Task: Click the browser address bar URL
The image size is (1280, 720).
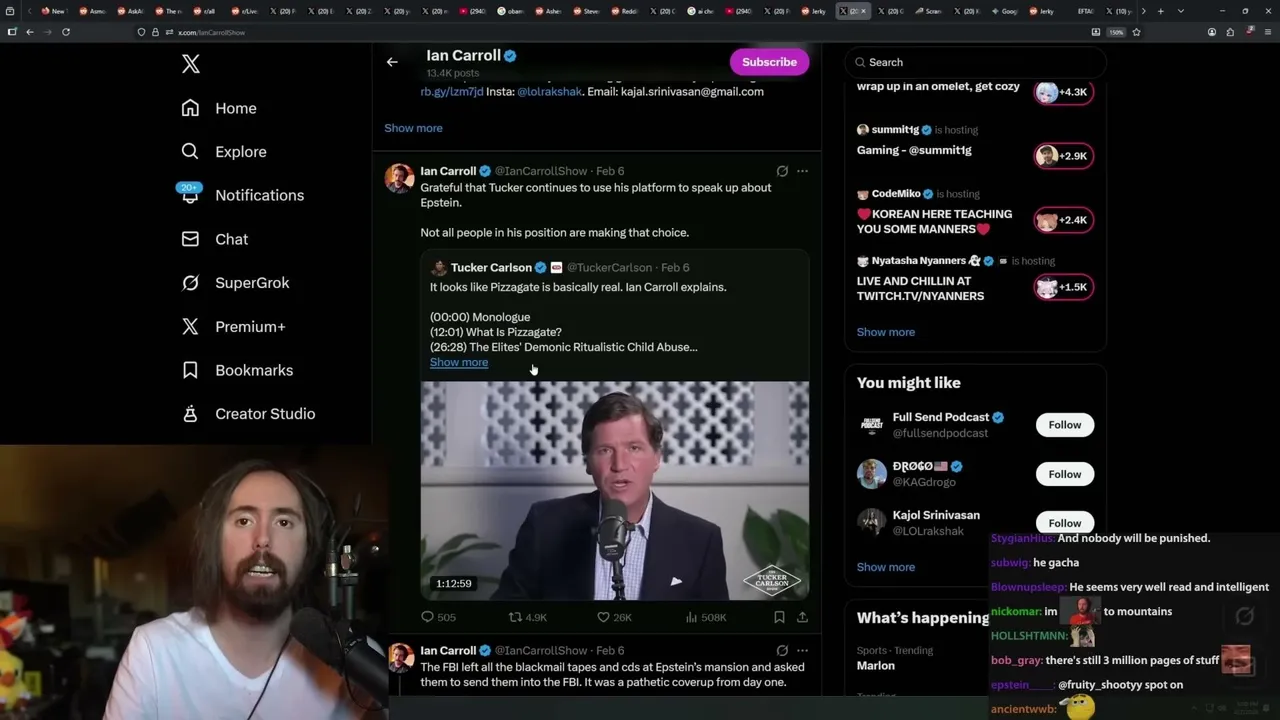Action: tap(211, 32)
